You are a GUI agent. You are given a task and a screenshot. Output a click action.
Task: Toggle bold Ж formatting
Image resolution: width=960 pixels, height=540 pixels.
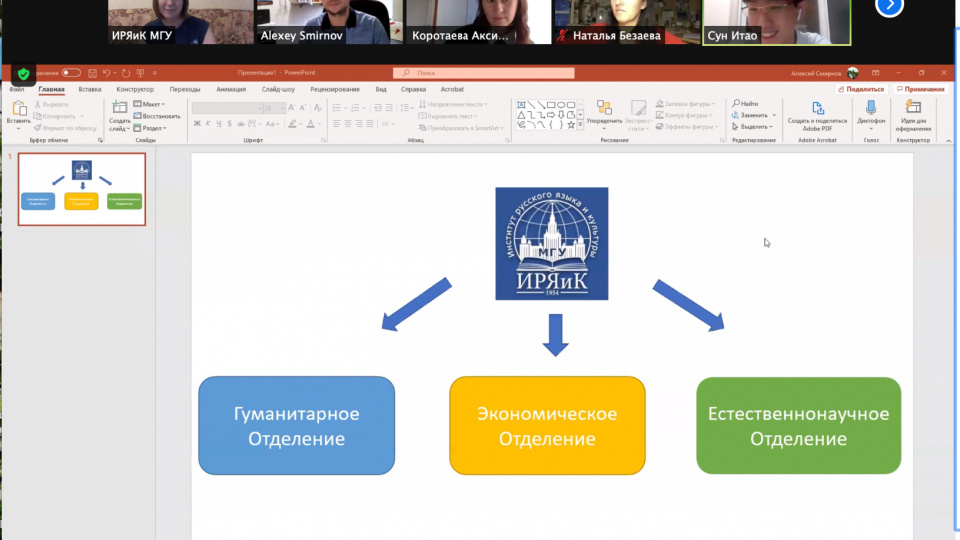pos(197,124)
